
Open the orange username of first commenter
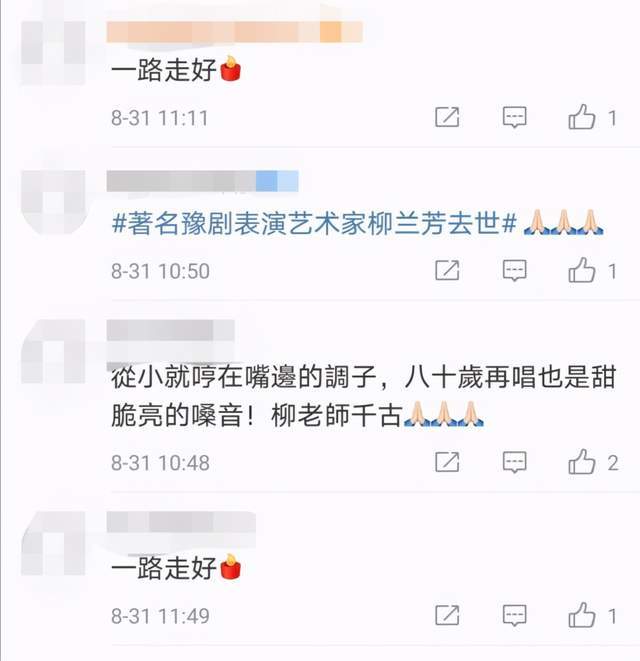234,32
